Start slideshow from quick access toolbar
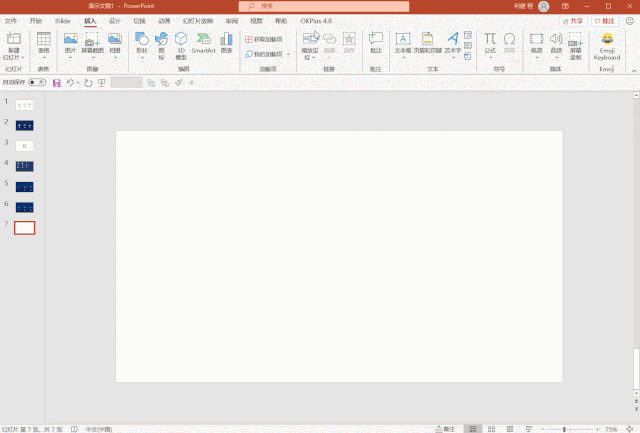This screenshot has height=433, width=640. coord(102,83)
